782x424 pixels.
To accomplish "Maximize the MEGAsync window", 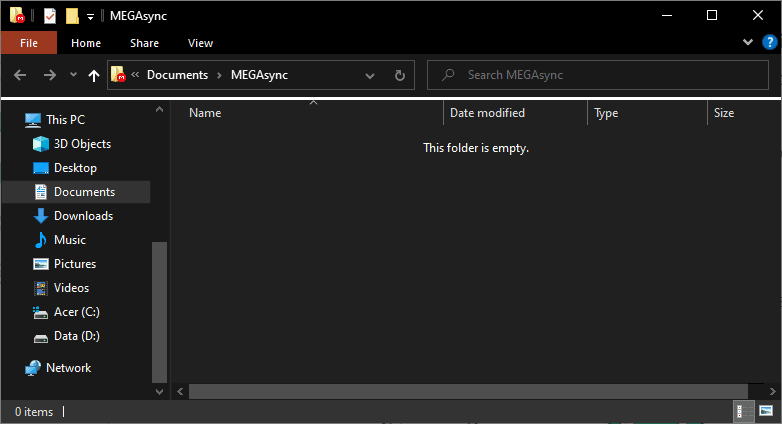I will point(712,15).
